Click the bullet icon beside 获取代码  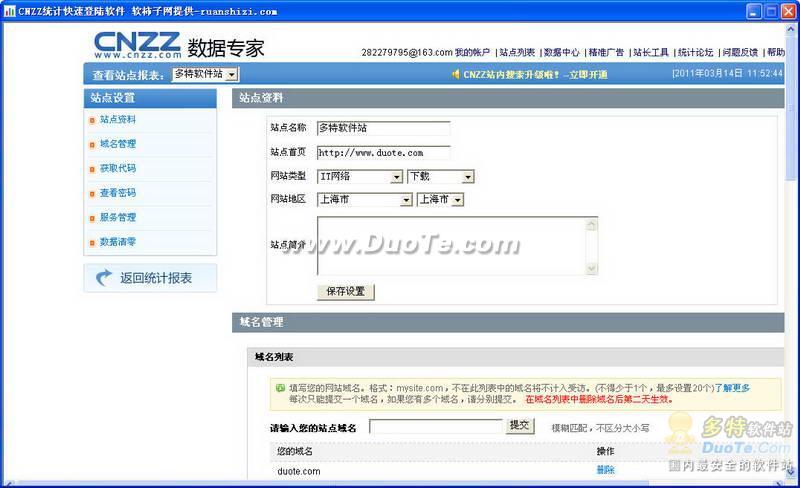tap(92, 169)
